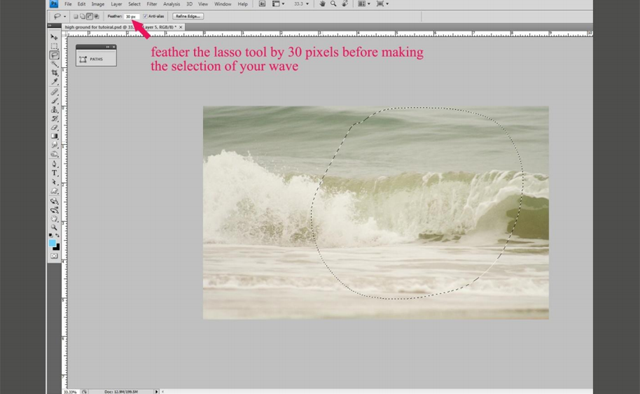Open the Help menu
This screenshot has height=394, width=640.
pos(243,4)
